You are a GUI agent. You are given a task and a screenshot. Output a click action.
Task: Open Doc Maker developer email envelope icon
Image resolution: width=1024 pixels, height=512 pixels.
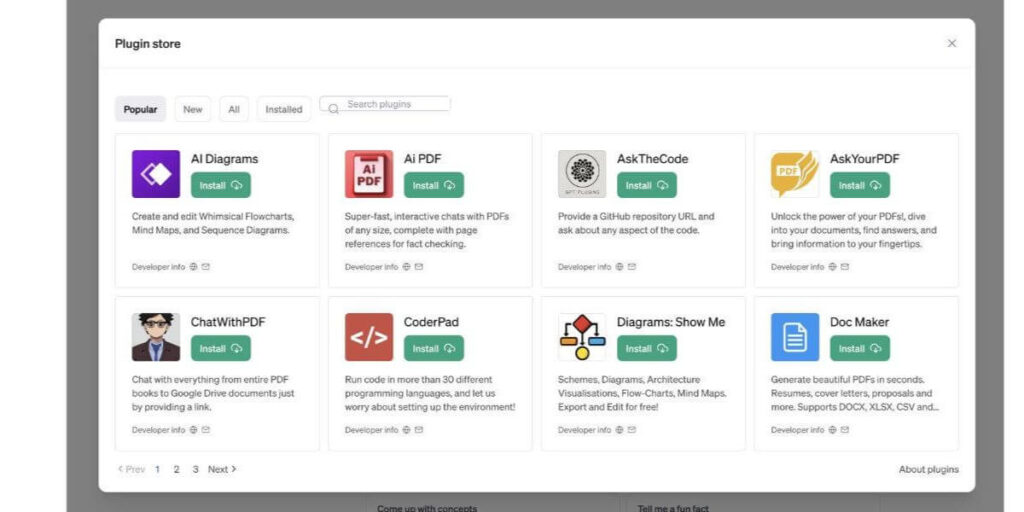(x=844, y=430)
